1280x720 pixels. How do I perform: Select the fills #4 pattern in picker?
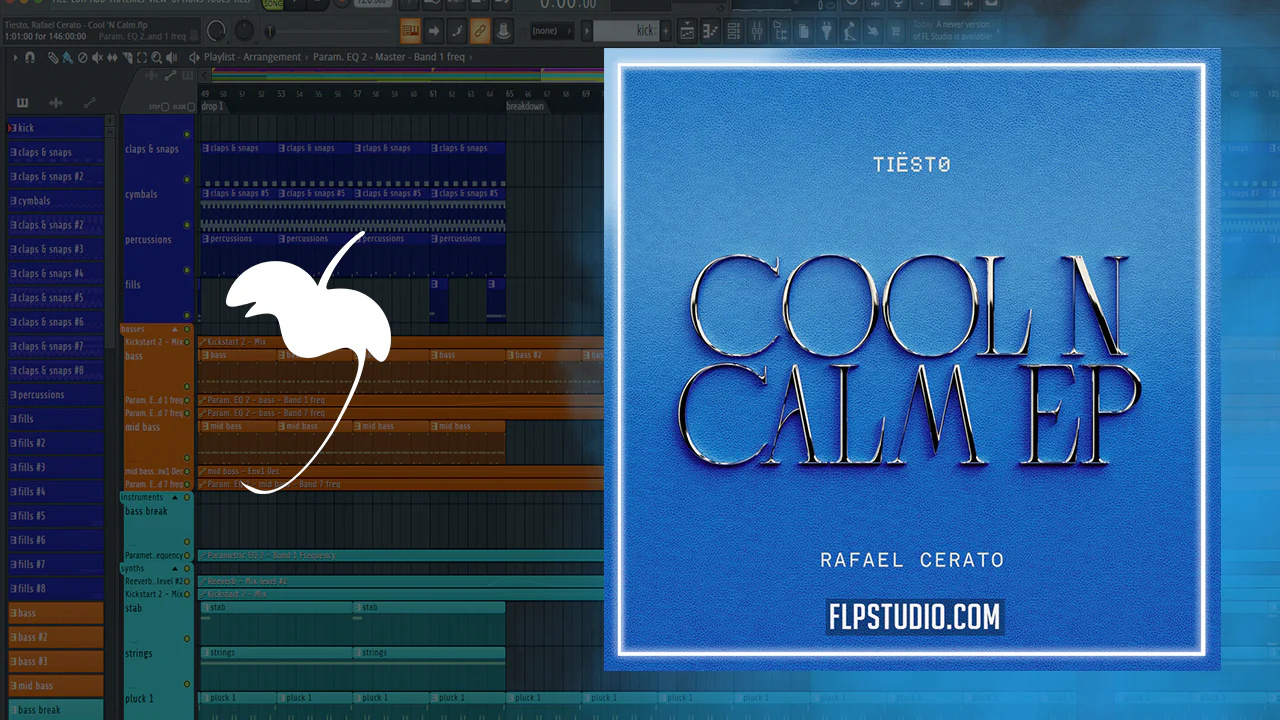56,492
